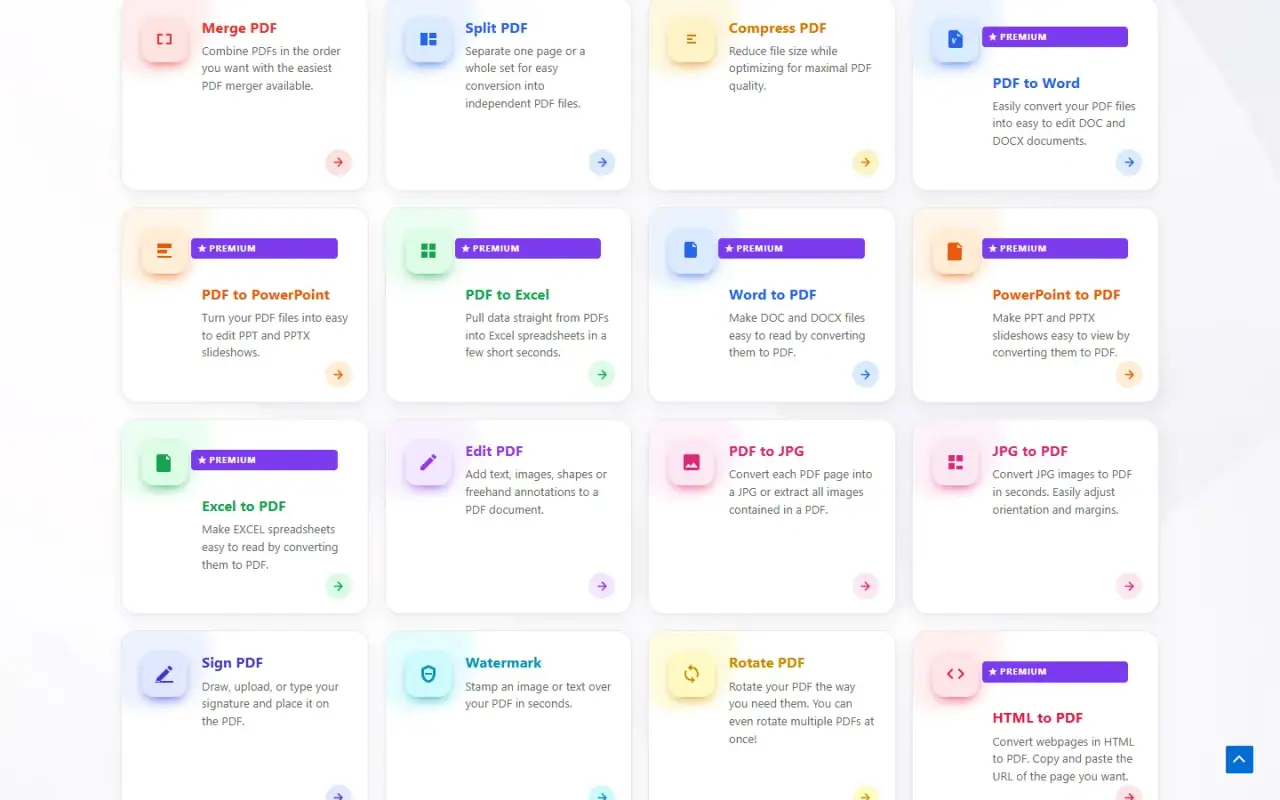Click the PDF to Excel green grid icon
The height and width of the screenshot is (800, 1280).
[428, 251]
